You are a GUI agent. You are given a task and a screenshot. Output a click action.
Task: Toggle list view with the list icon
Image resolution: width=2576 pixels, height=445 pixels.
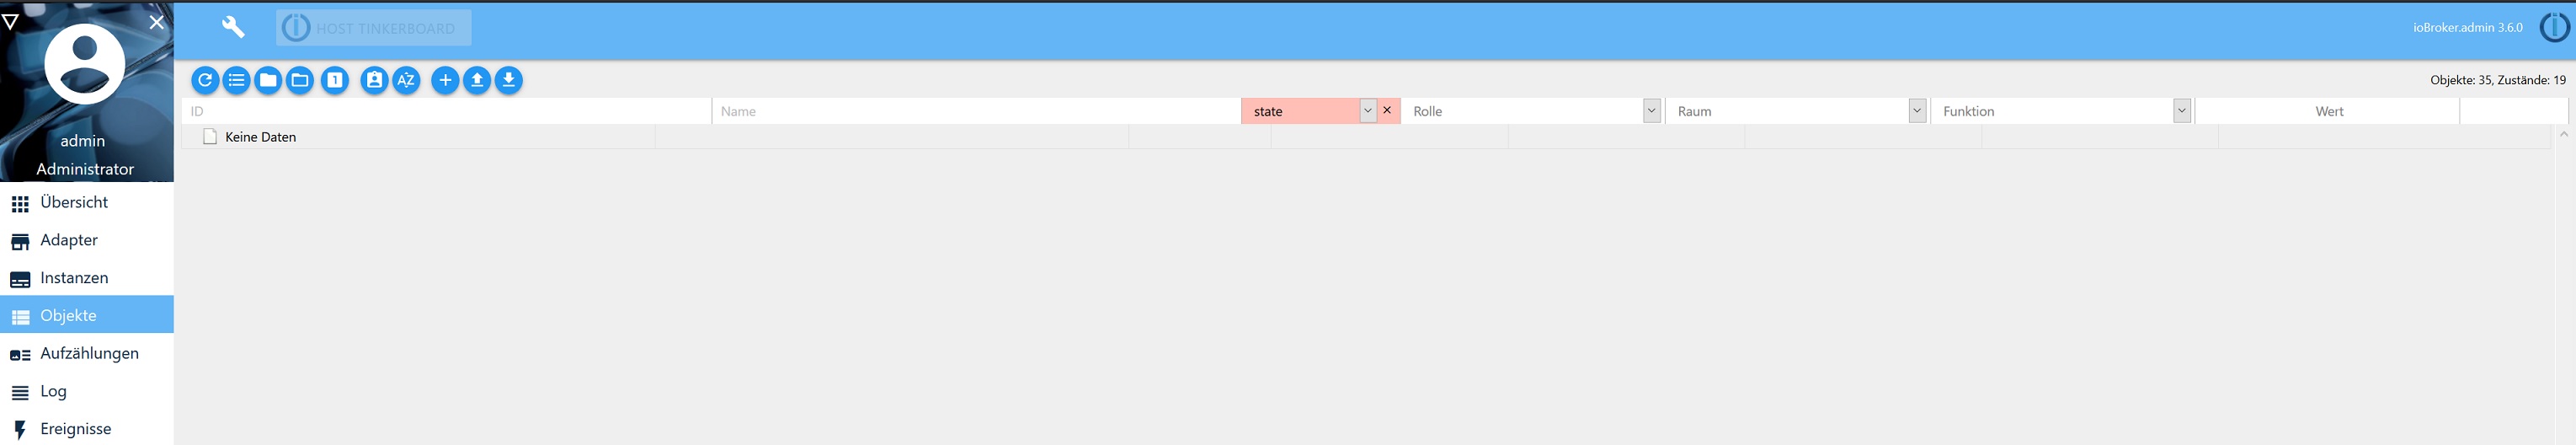coord(236,80)
